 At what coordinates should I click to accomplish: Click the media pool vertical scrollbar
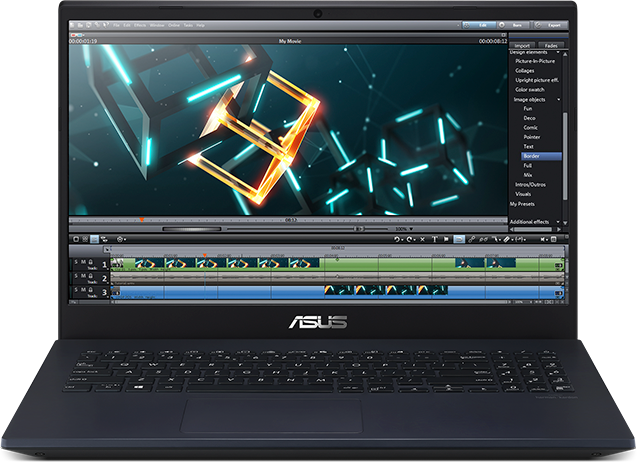click(x=565, y=156)
